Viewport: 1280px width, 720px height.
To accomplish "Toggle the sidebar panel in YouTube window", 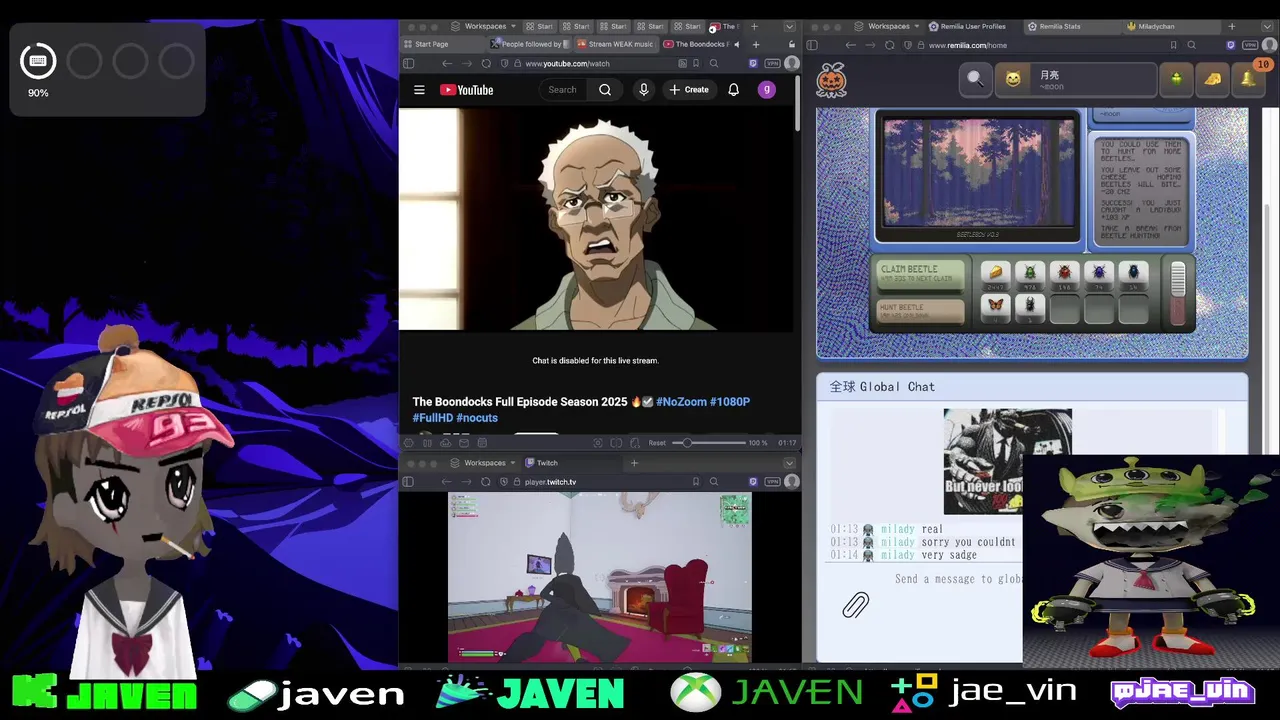I will pyautogui.click(x=408, y=63).
